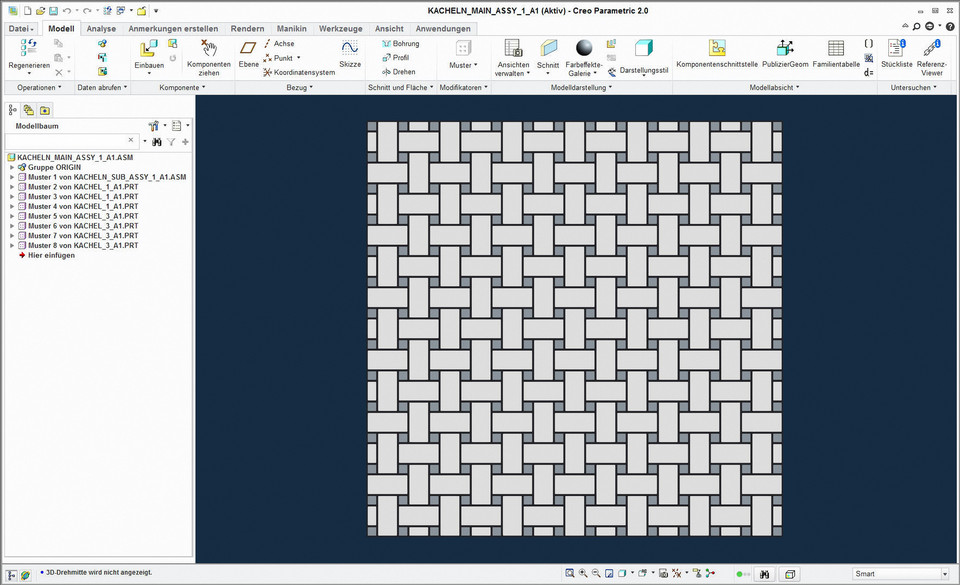
Task: Select the Komponenten ziehen tool
Action: (x=208, y=49)
